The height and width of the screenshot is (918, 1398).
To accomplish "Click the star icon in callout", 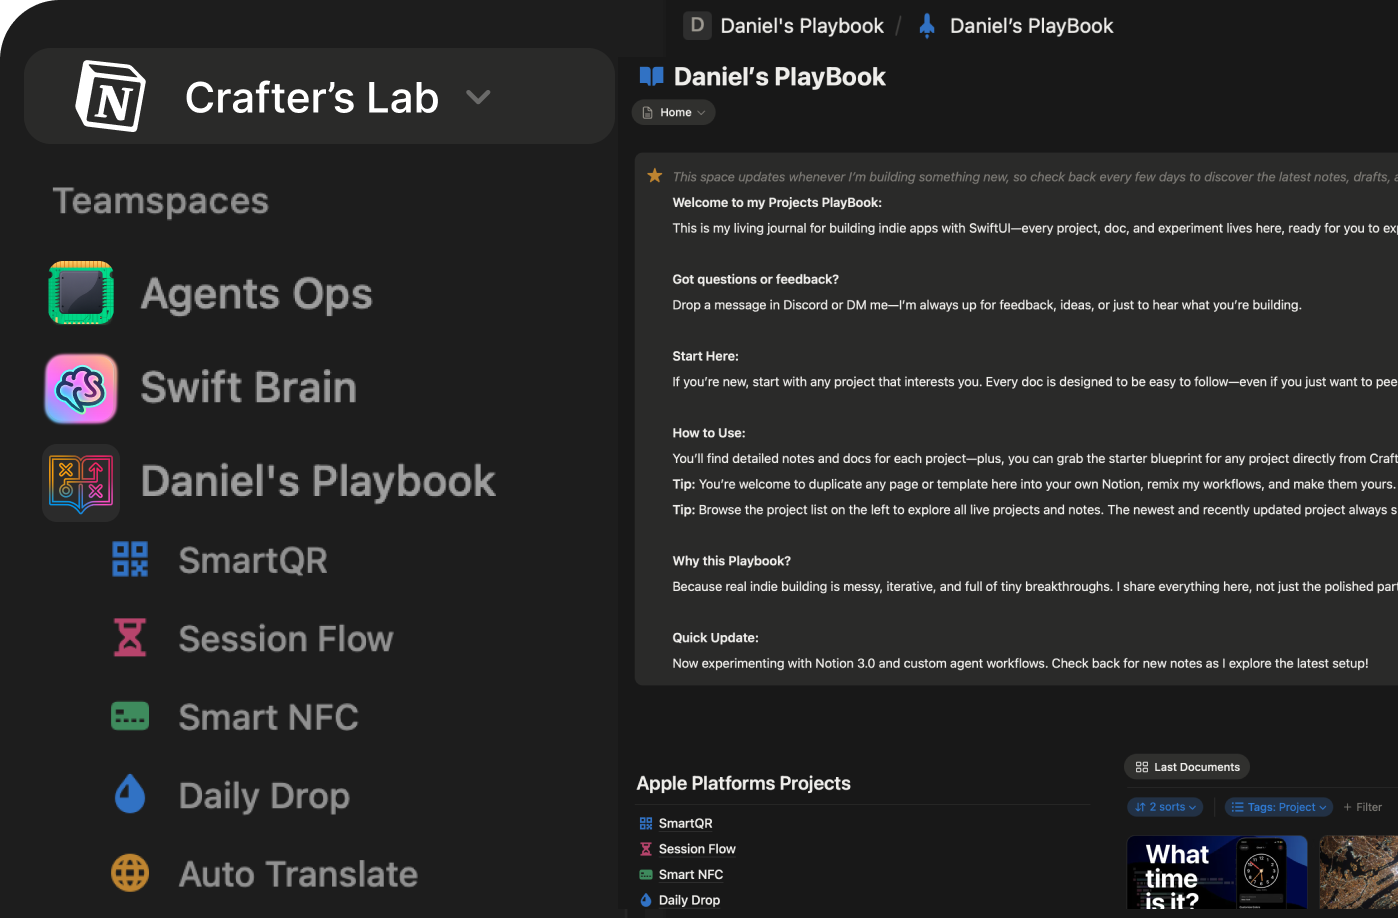I will (655, 176).
